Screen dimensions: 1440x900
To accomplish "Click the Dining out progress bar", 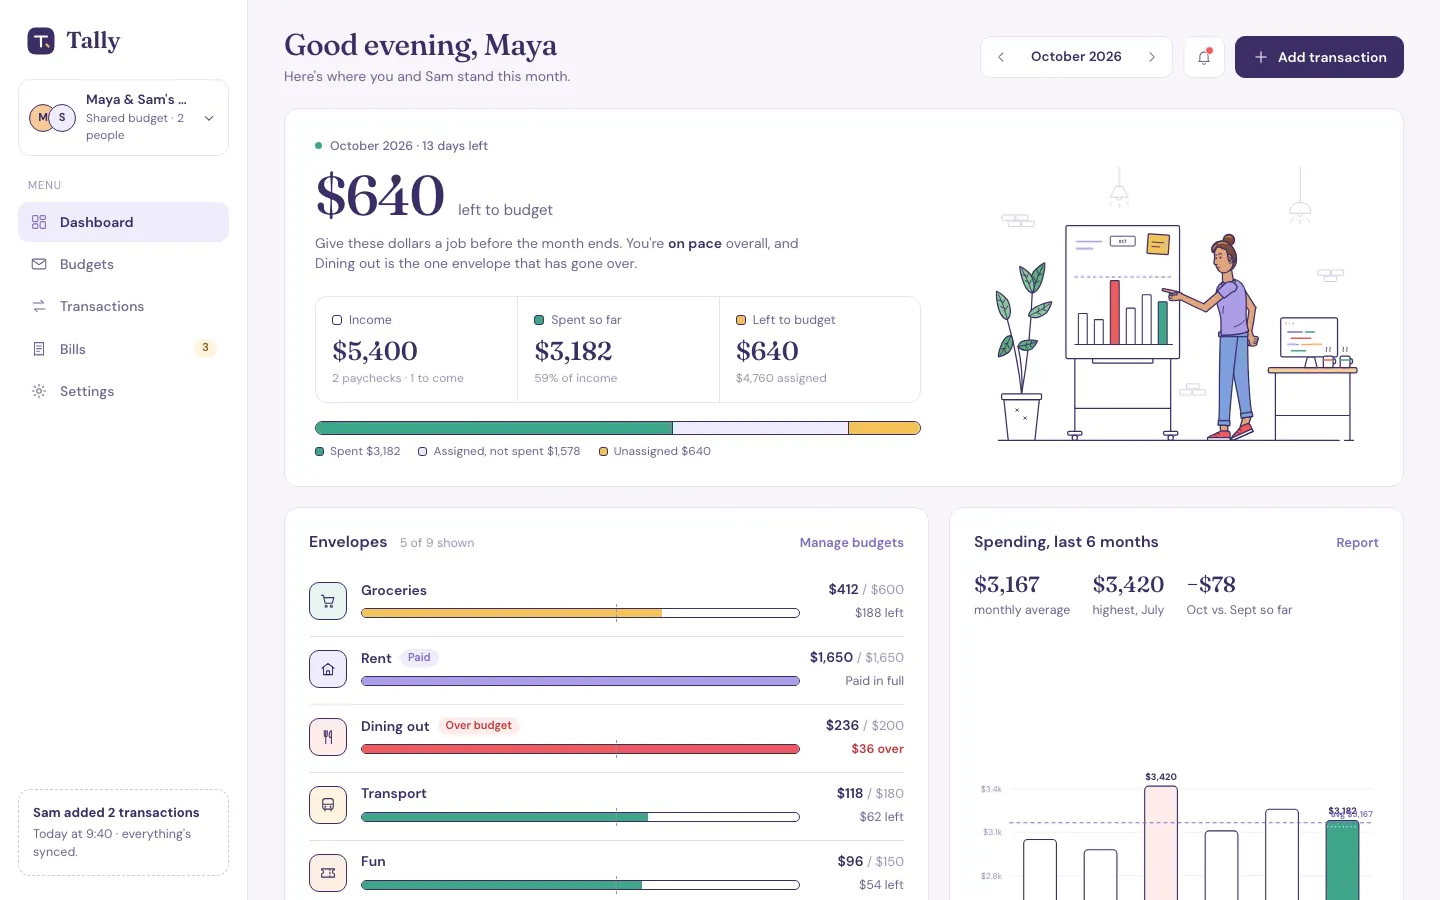I will click(580, 749).
